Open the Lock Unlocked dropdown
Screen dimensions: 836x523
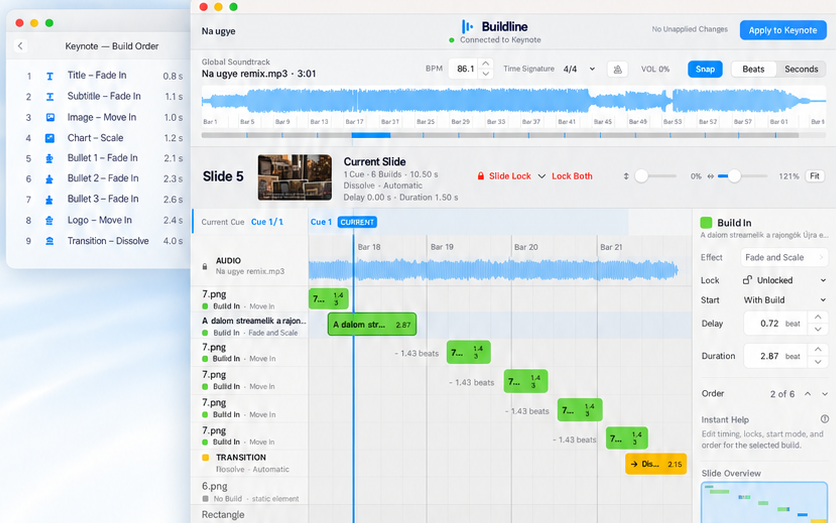784,280
